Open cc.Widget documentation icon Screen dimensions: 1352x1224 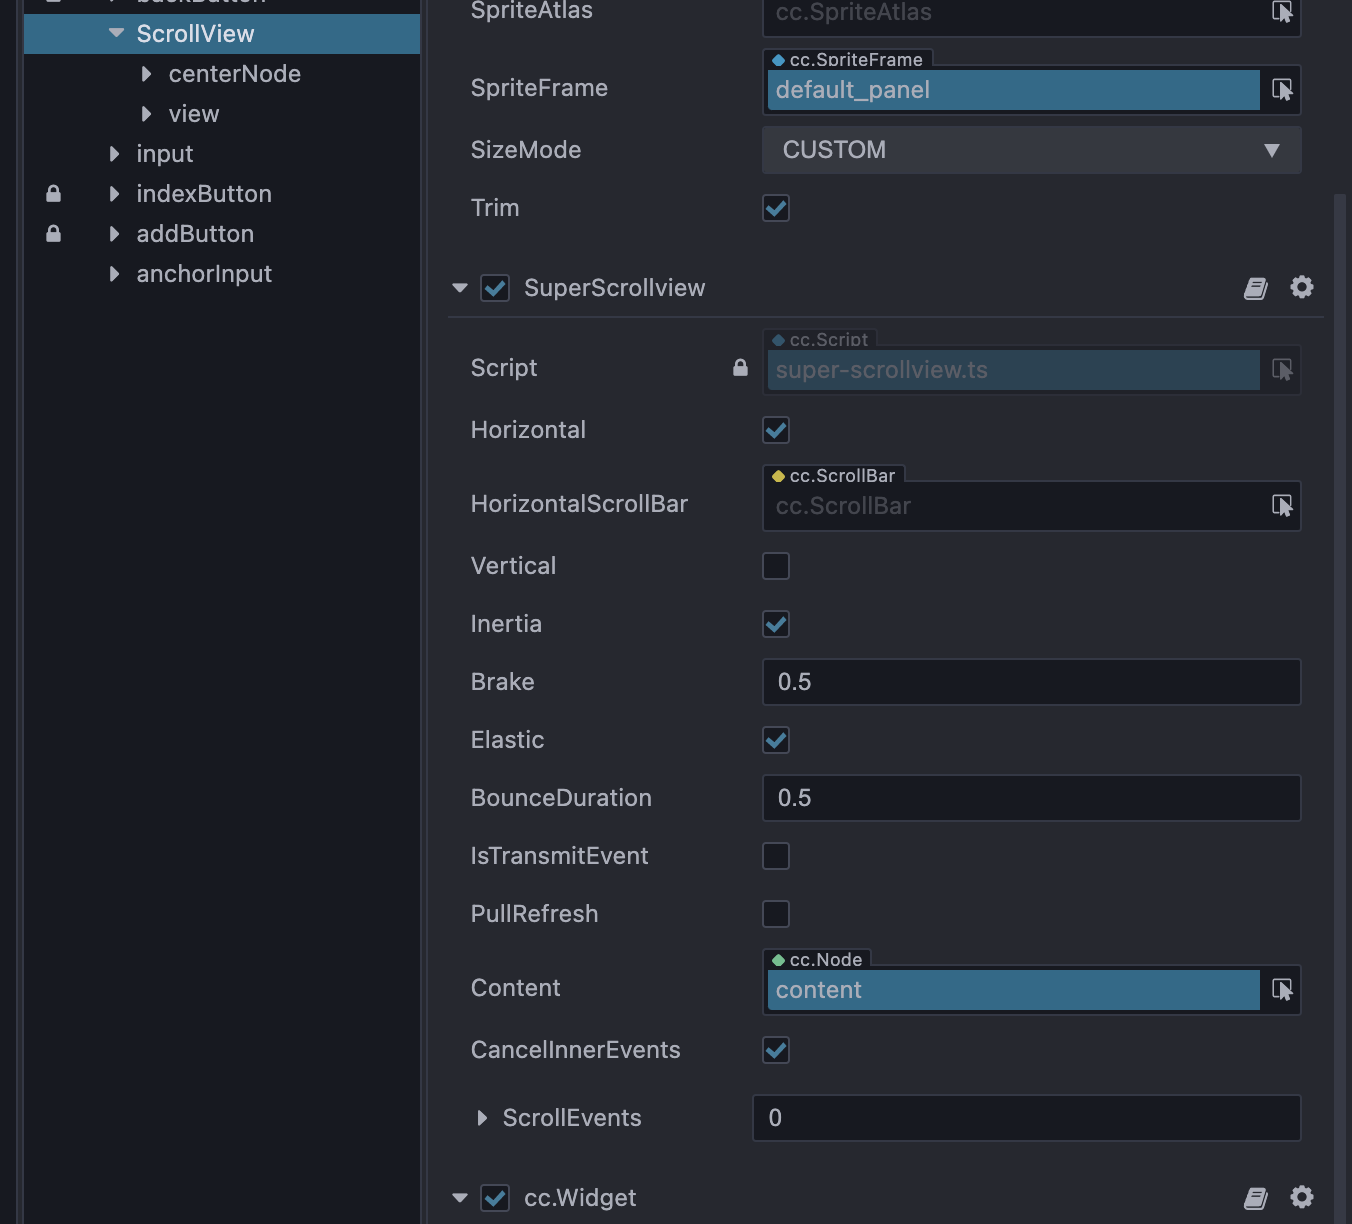point(1255,1197)
